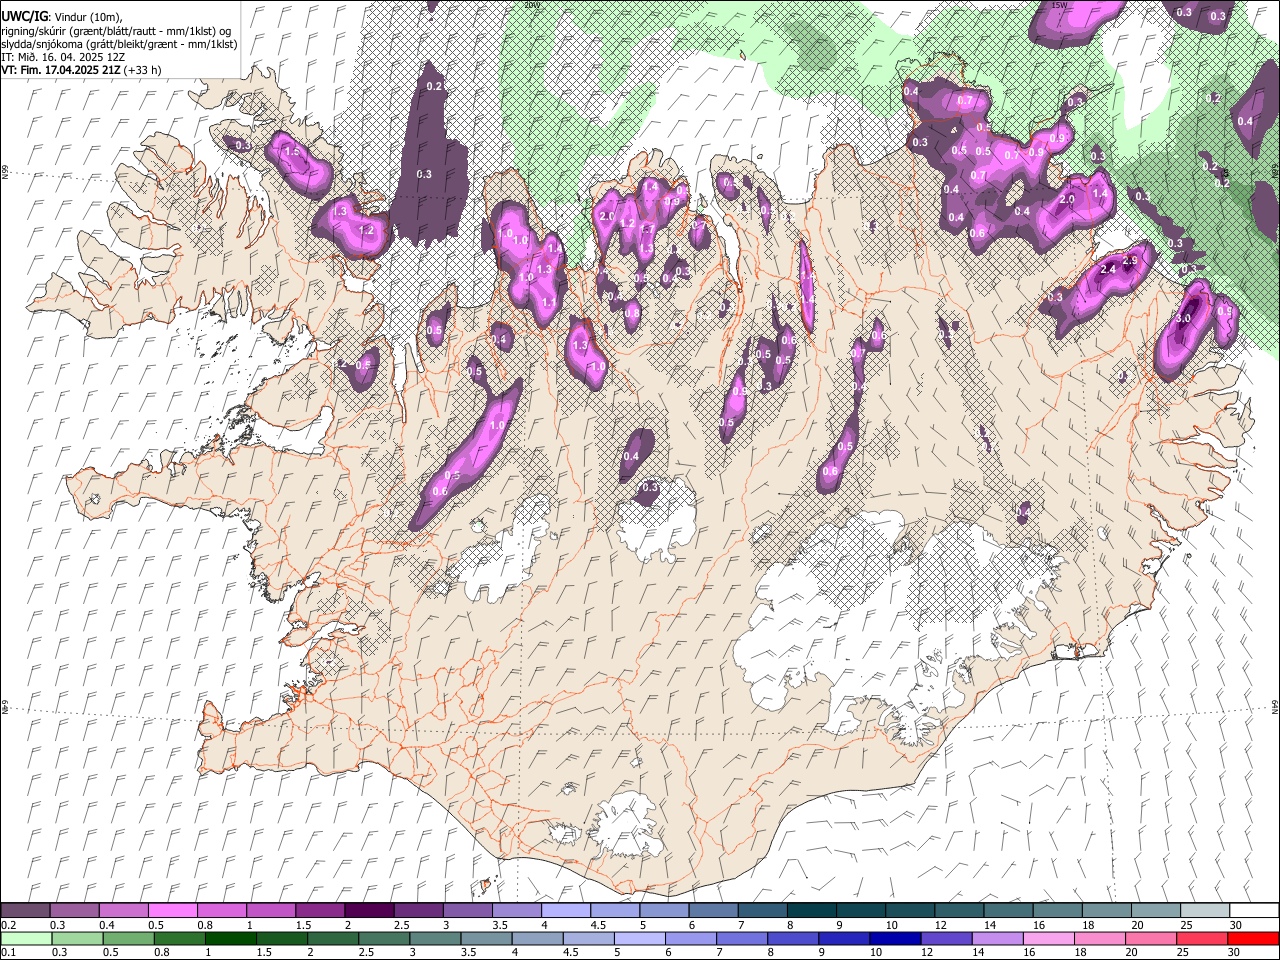The width and height of the screenshot is (1280, 960).
Task: Select the 'rigning/skúrir' legend description line
Action: pos(116,31)
